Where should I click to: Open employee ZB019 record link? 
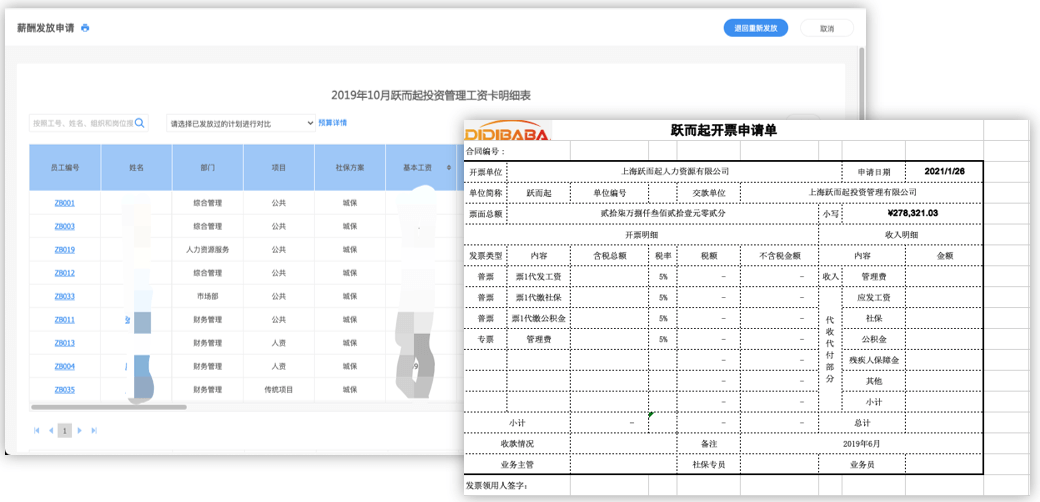point(64,249)
